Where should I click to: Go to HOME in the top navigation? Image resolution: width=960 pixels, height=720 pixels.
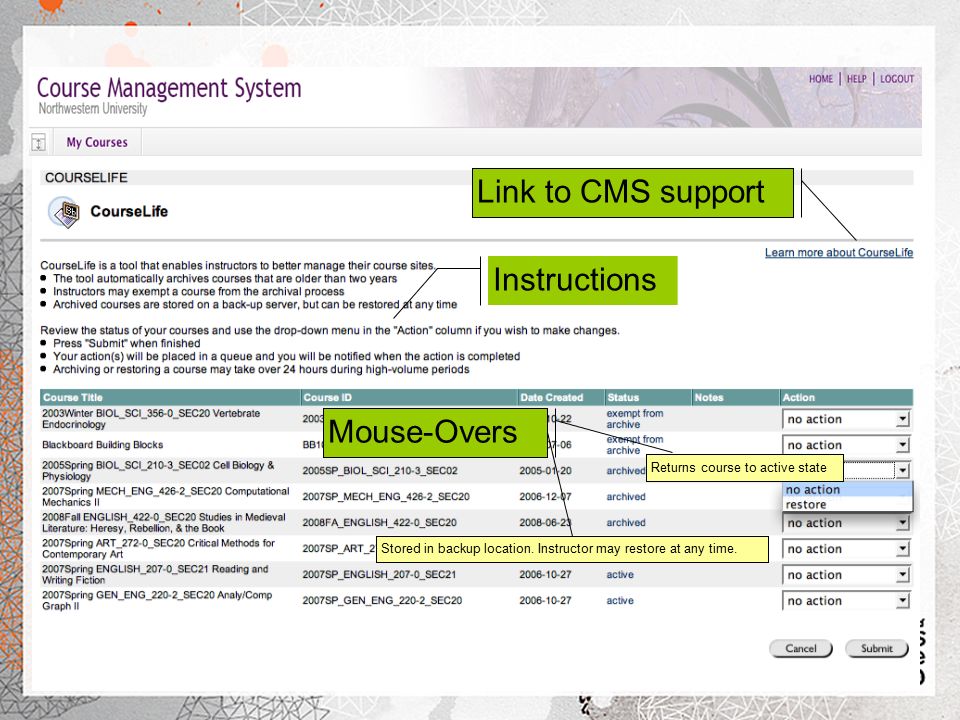(x=820, y=79)
